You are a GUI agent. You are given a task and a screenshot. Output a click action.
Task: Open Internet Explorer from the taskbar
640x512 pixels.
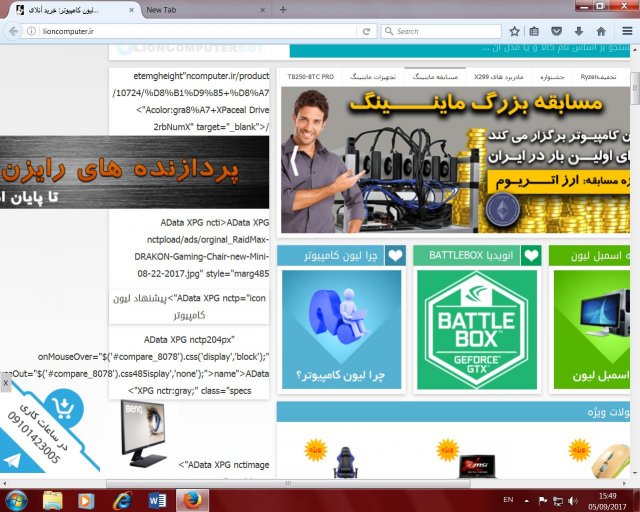point(122,499)
